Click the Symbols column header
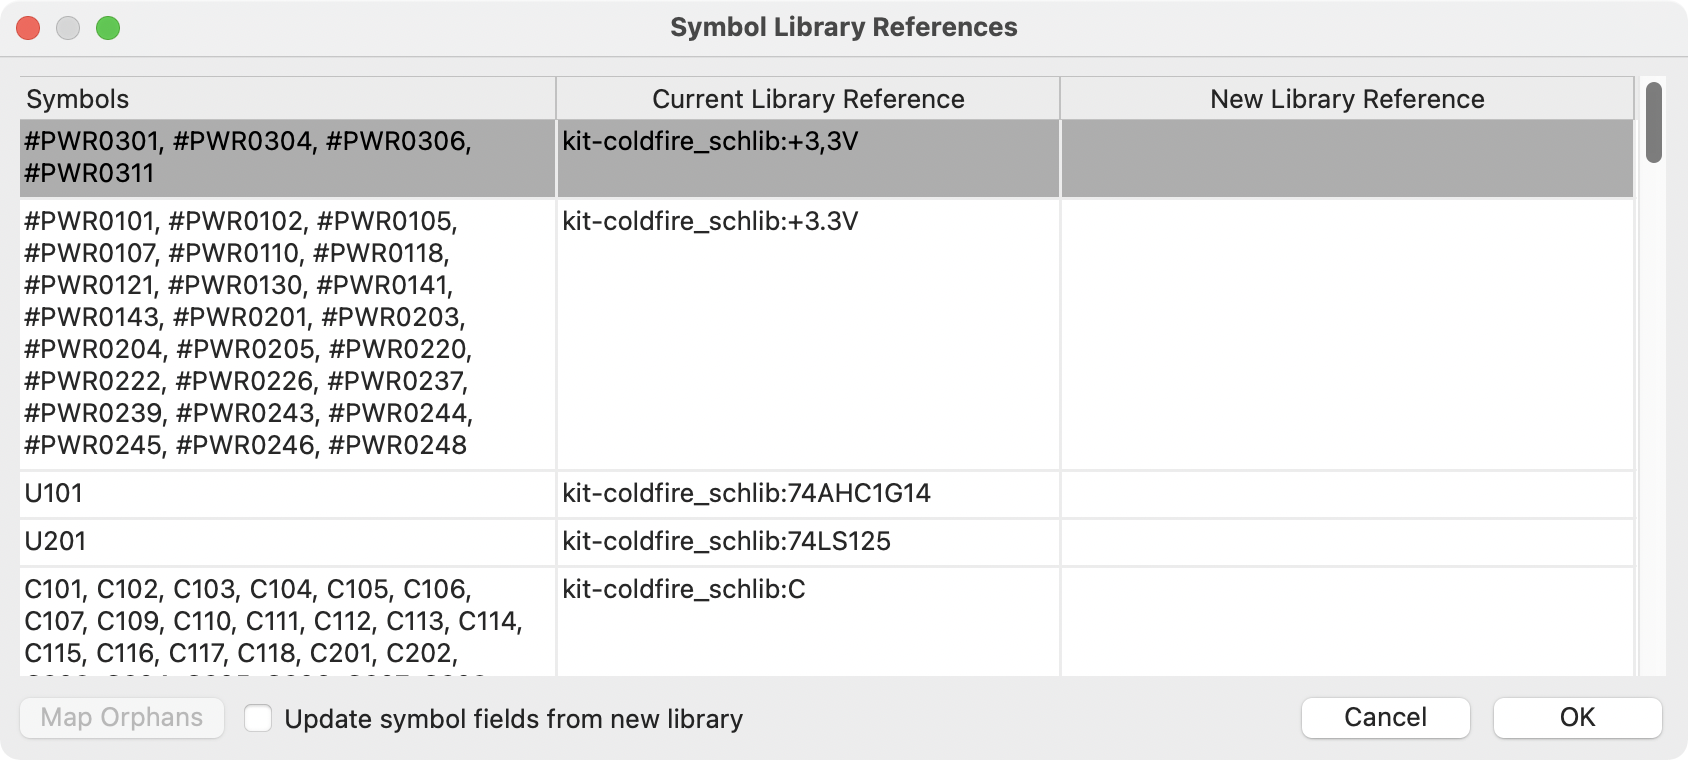The image size is (1688, 760). [287, 99]
